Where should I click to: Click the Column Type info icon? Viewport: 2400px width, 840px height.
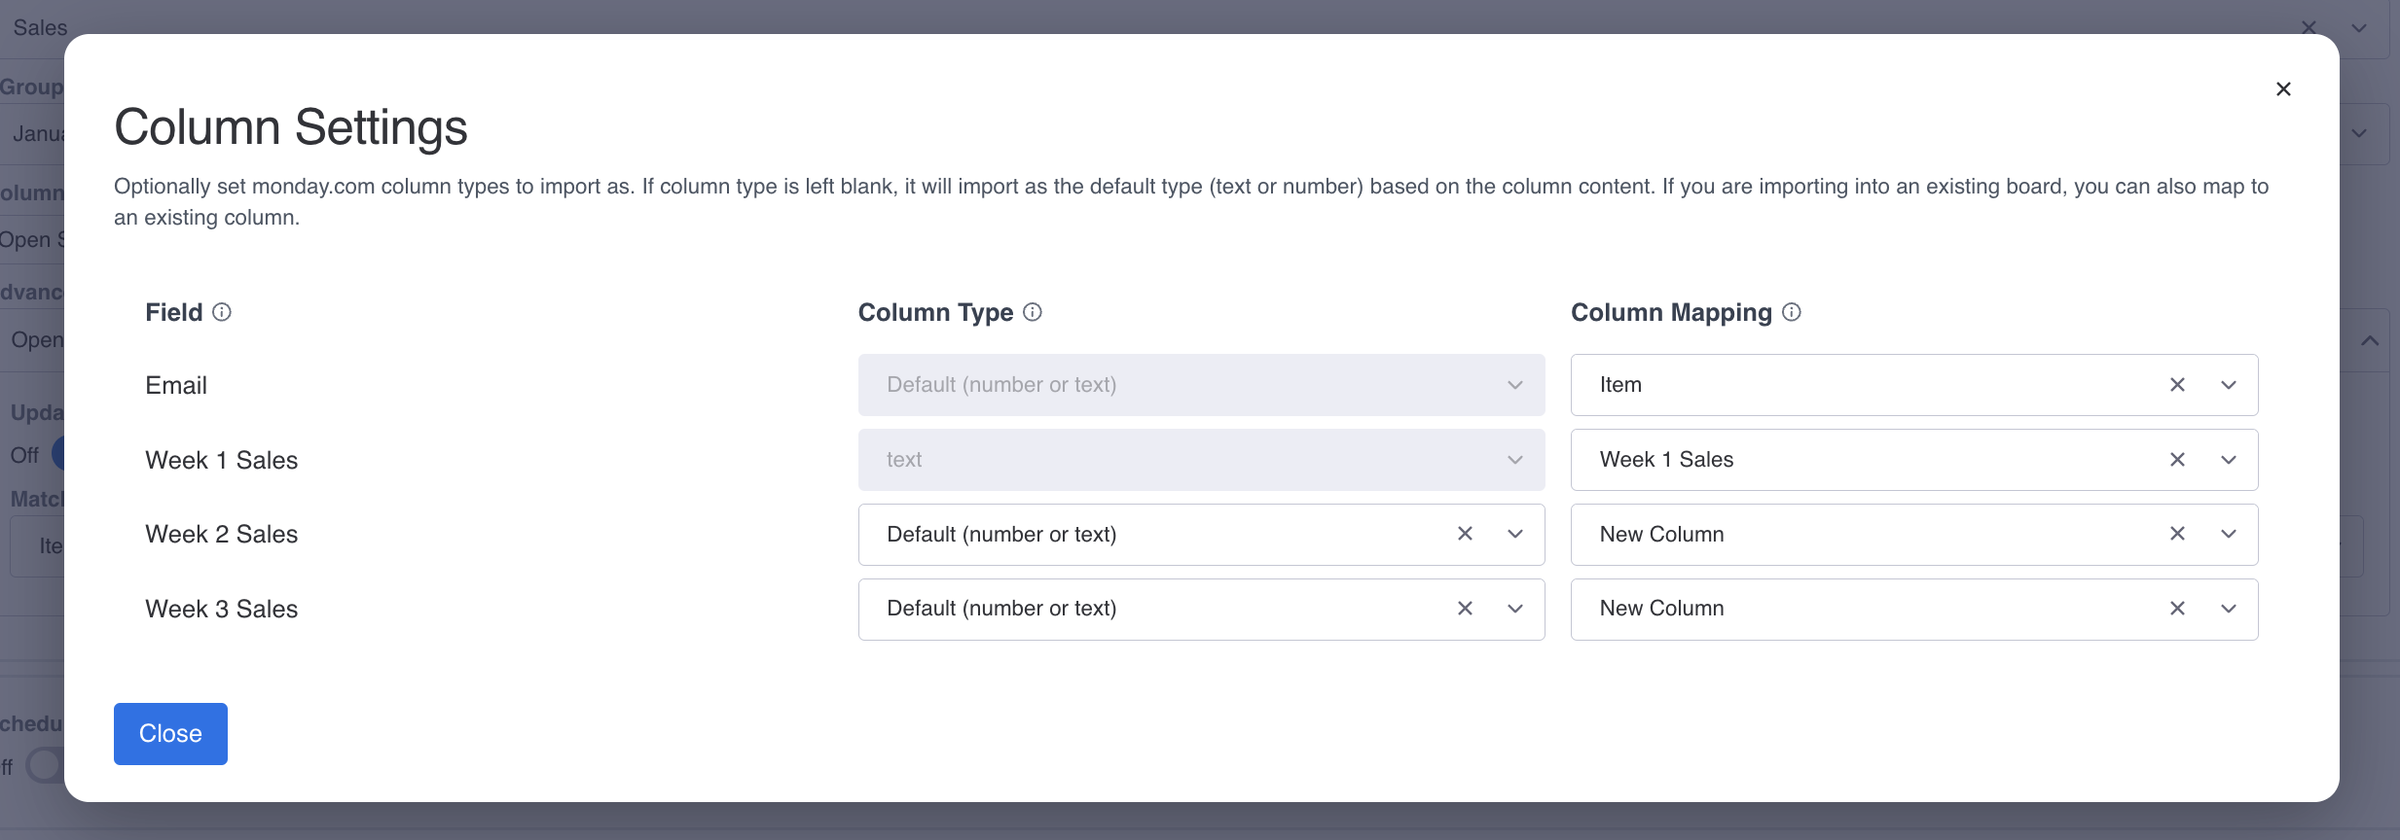tap(1033, 312)
